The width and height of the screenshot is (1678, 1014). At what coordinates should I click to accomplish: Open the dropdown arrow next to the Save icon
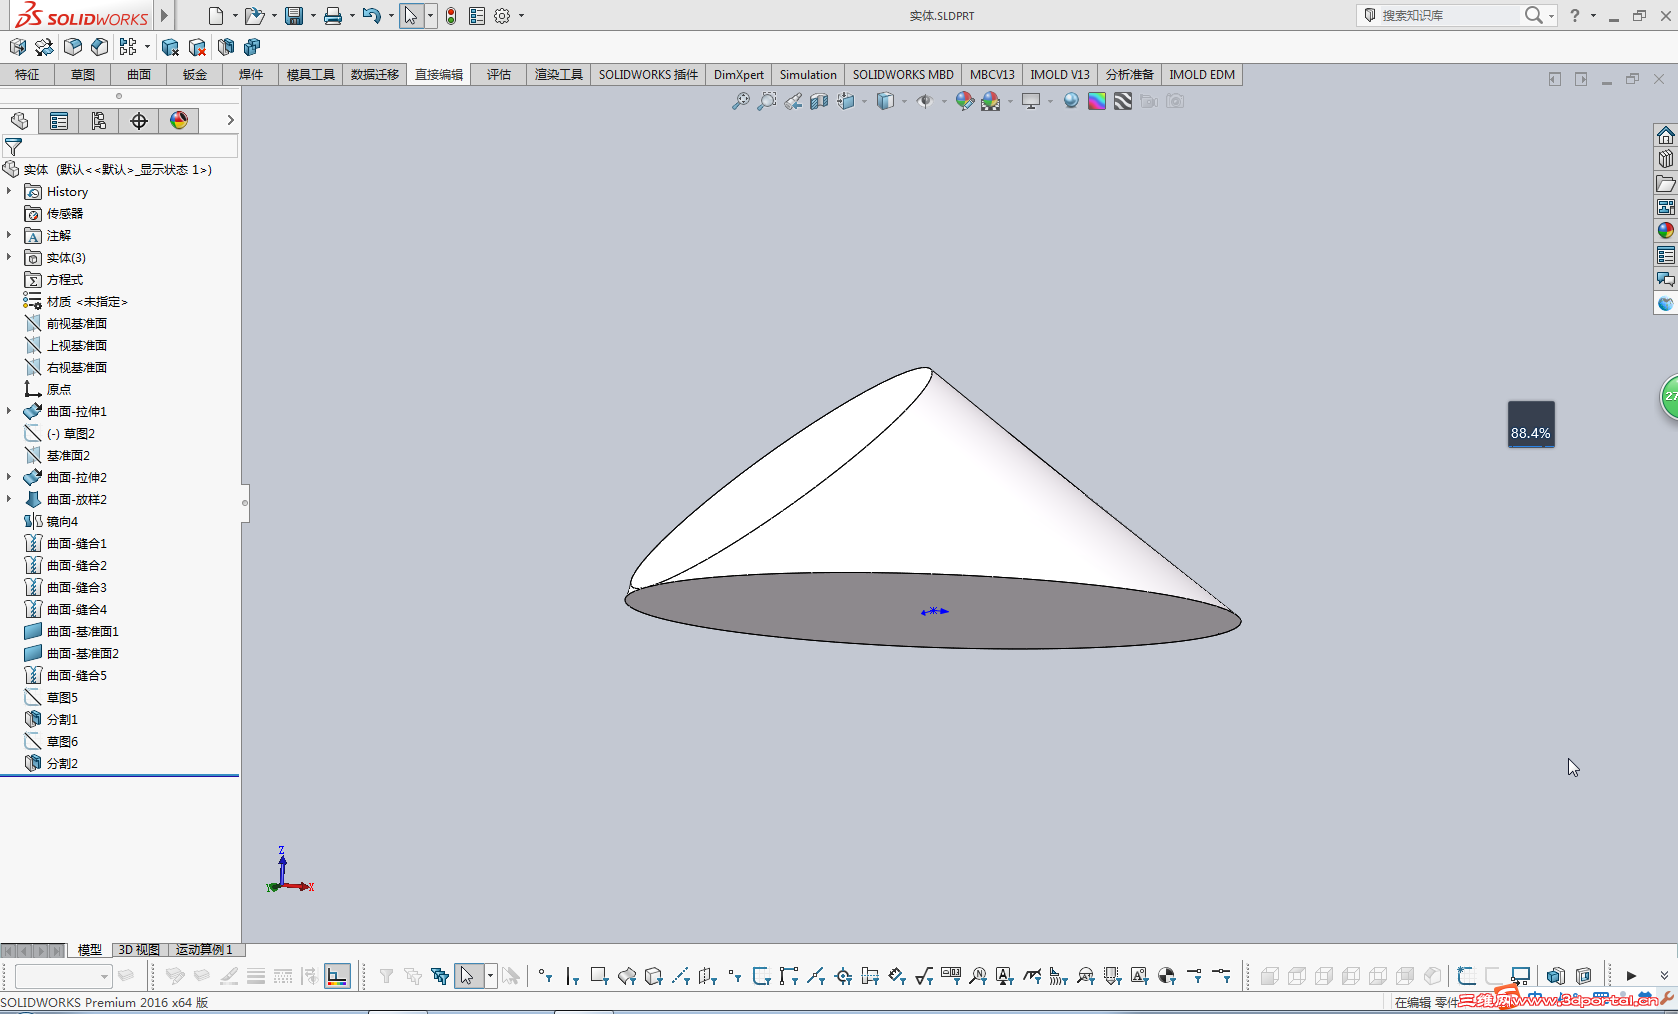[x=312, y=16]
